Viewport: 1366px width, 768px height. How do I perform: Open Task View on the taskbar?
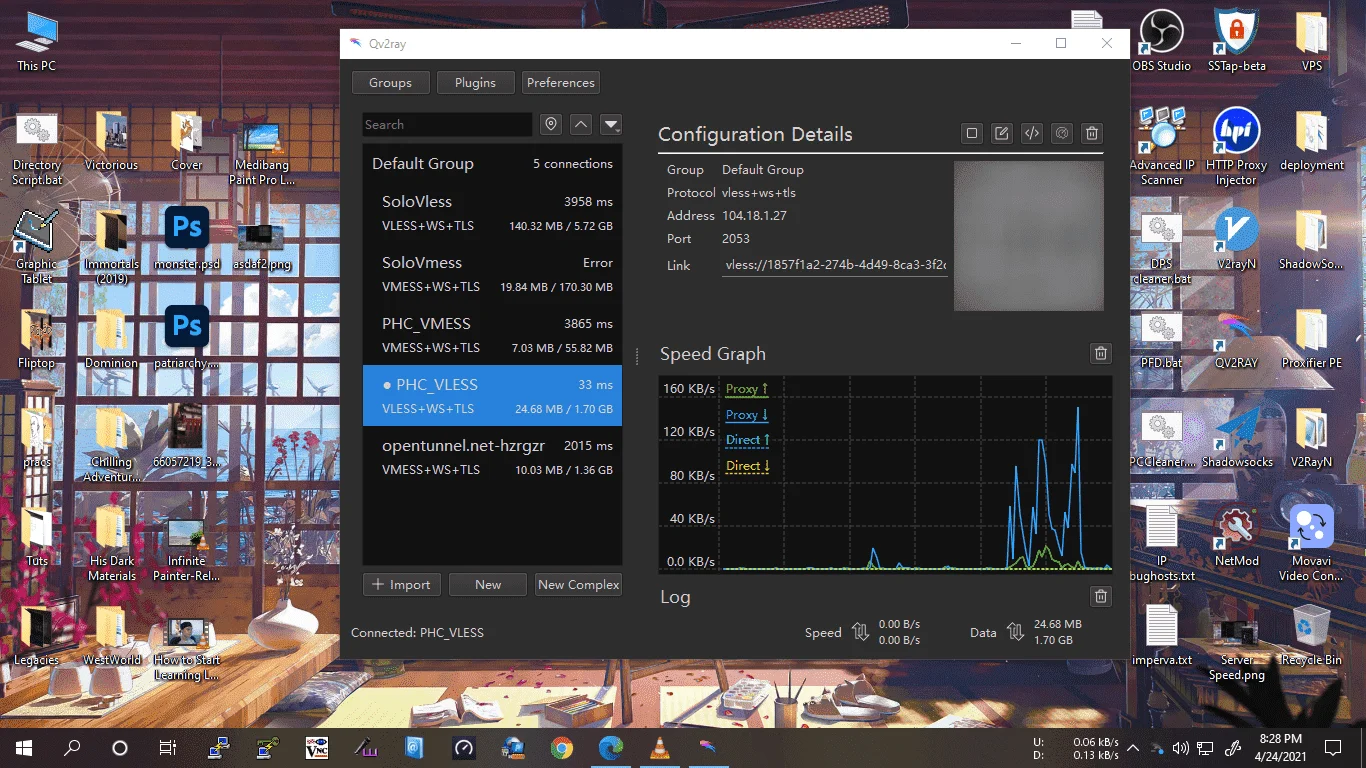167,747
